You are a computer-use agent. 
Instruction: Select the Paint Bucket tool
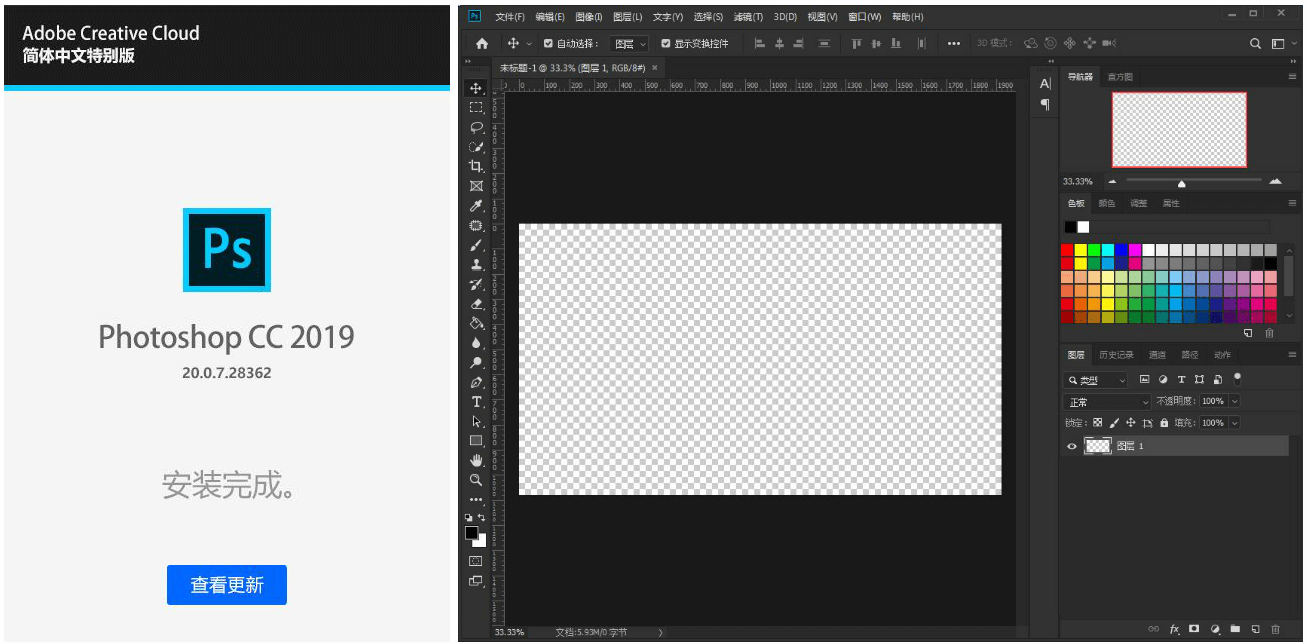(476, 323)
